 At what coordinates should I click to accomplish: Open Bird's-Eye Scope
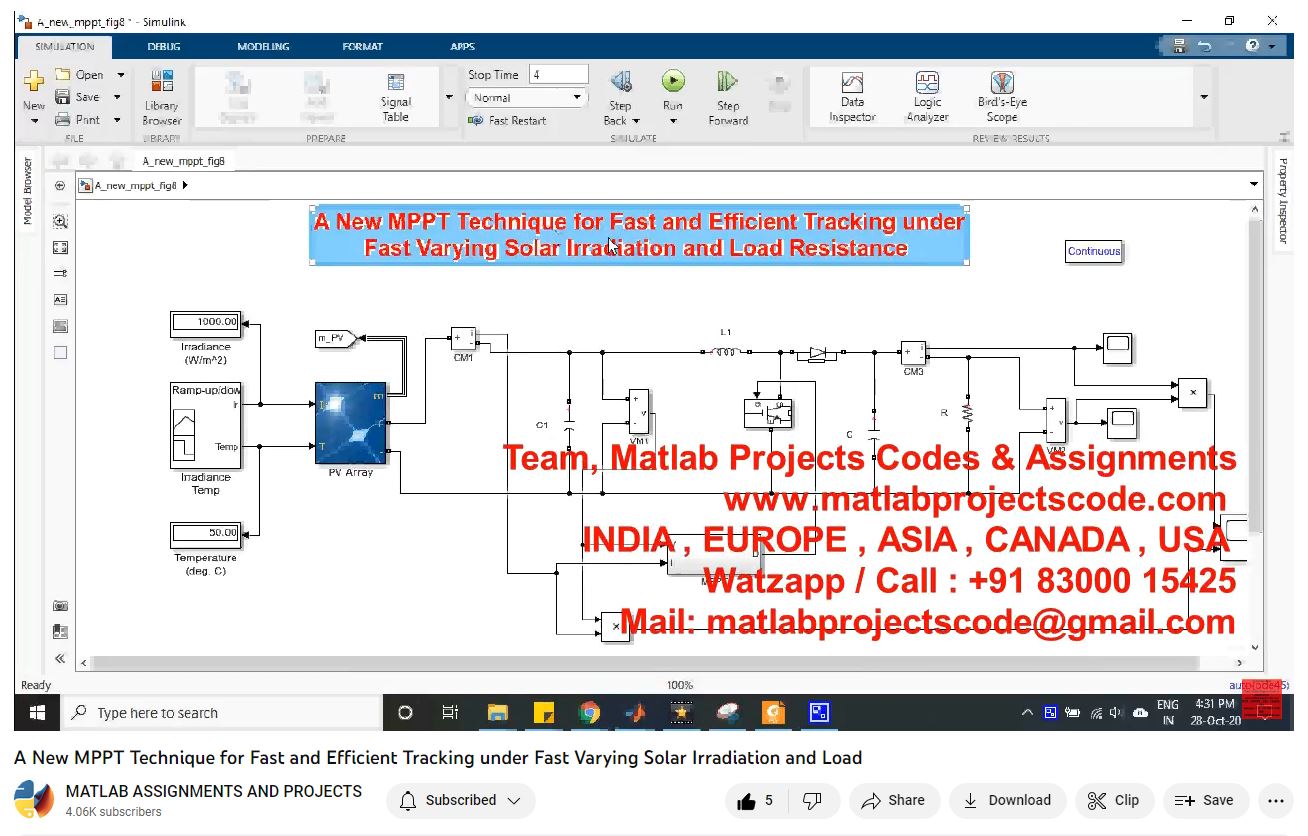pyautogui.click(x=1002, y=97)
